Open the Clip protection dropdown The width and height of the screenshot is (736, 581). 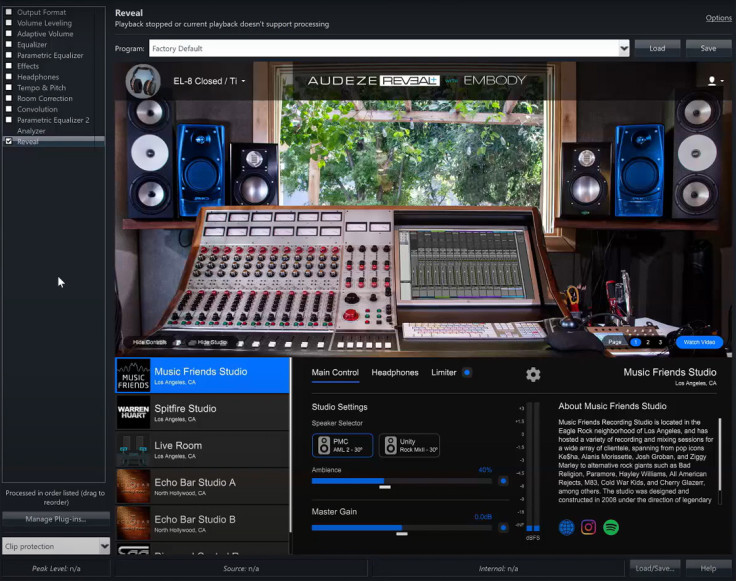pyautogui.click(x=105, y=546)
